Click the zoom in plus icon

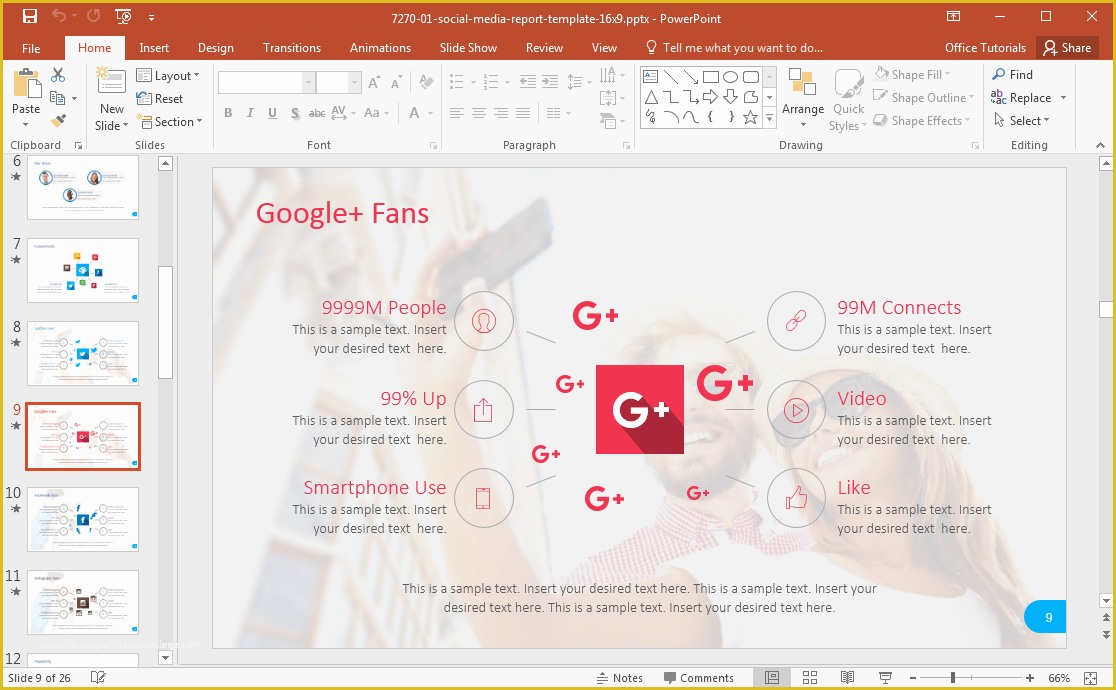tap(1030, 678)
